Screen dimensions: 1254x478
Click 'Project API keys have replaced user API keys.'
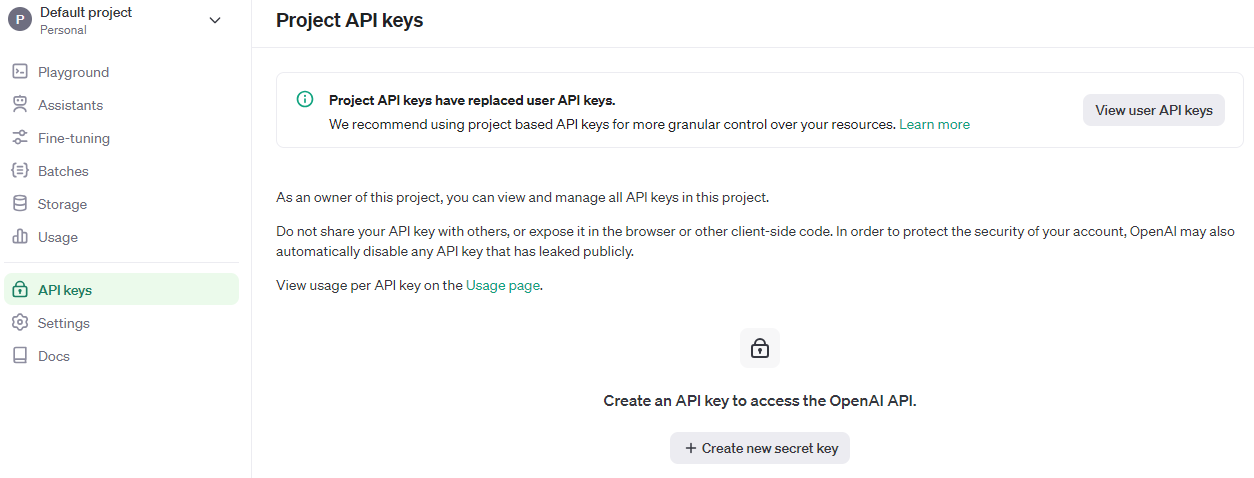click(x=472, y=100)
